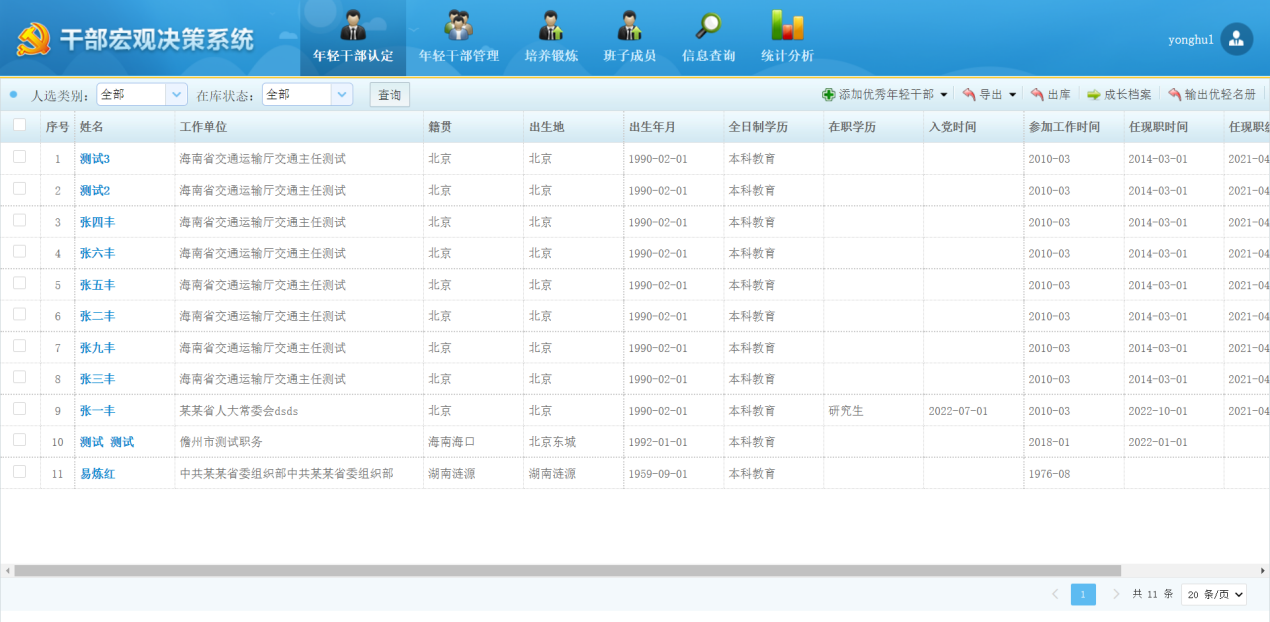1270x622 pixels.
Task: Click the 培养锻炼 navigation icon
Action: (551, 25)
